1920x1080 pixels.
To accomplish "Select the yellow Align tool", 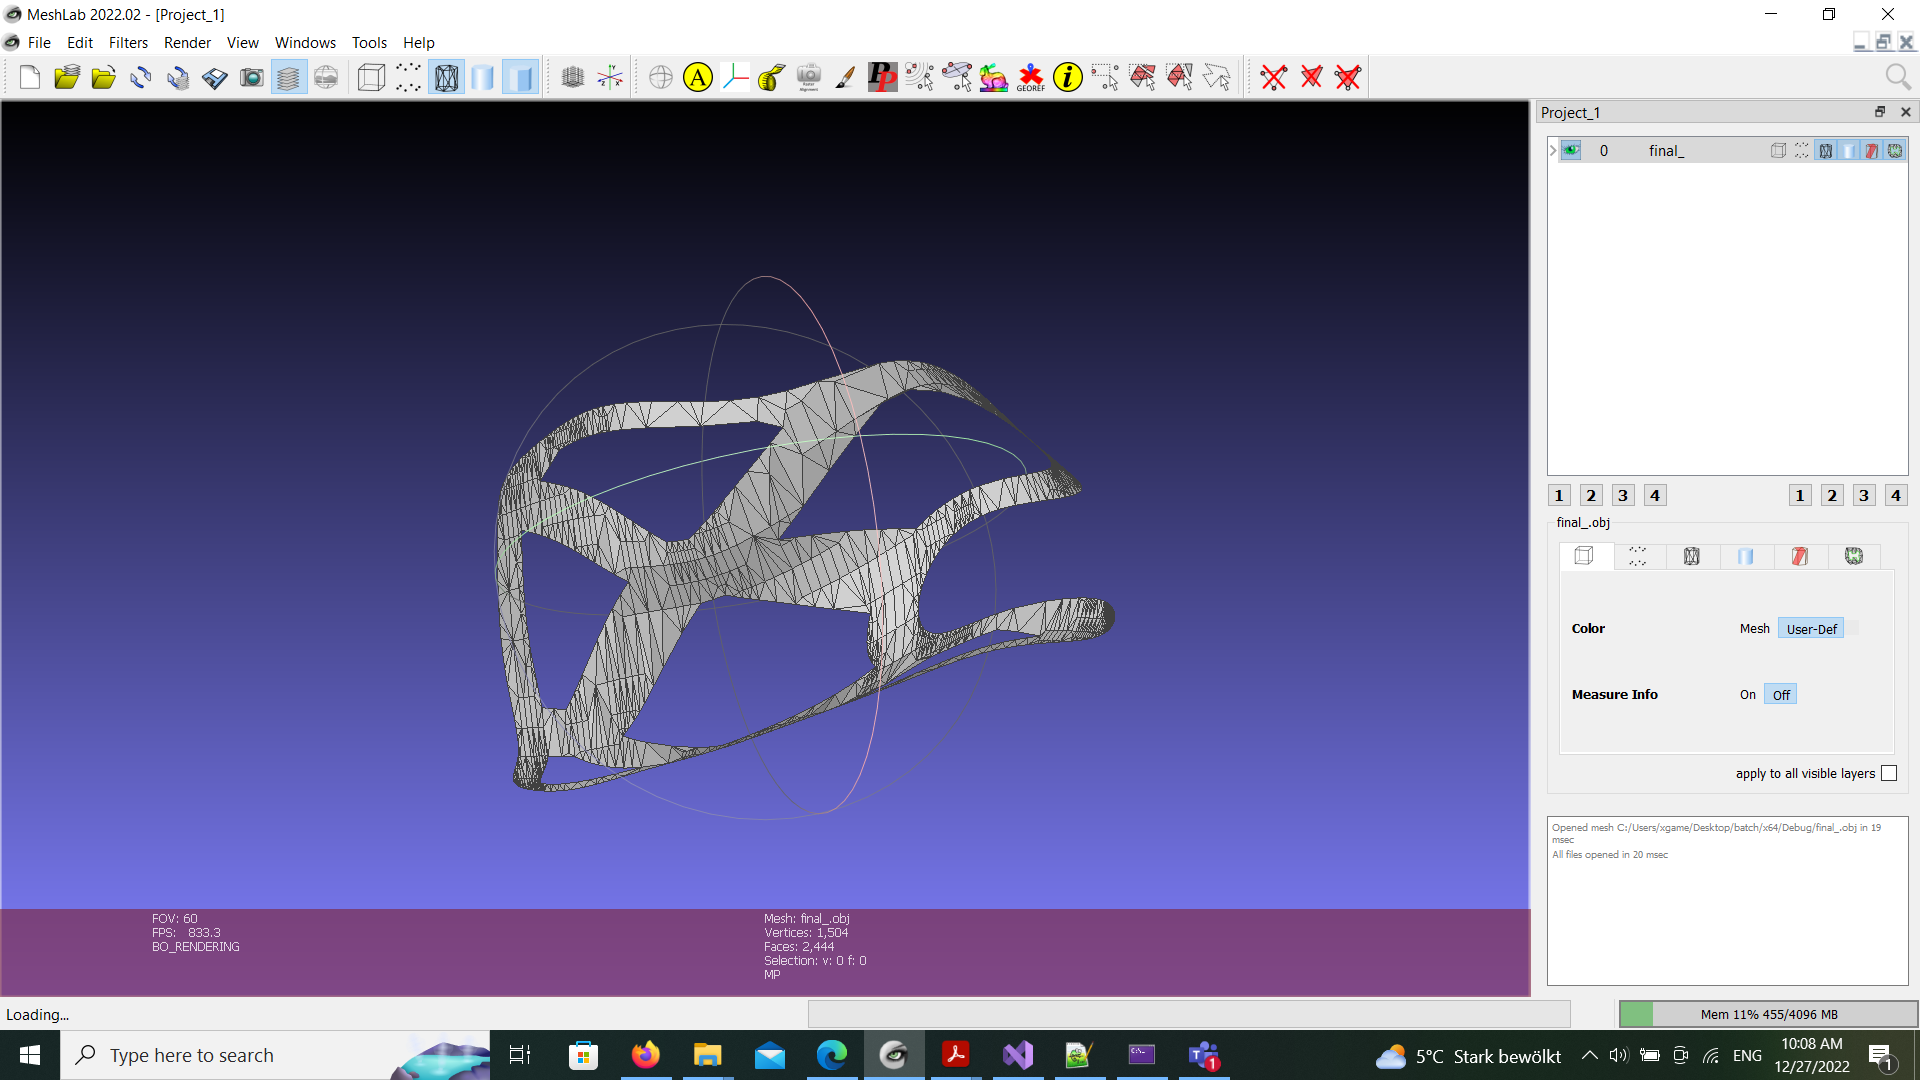I will 698,77.
